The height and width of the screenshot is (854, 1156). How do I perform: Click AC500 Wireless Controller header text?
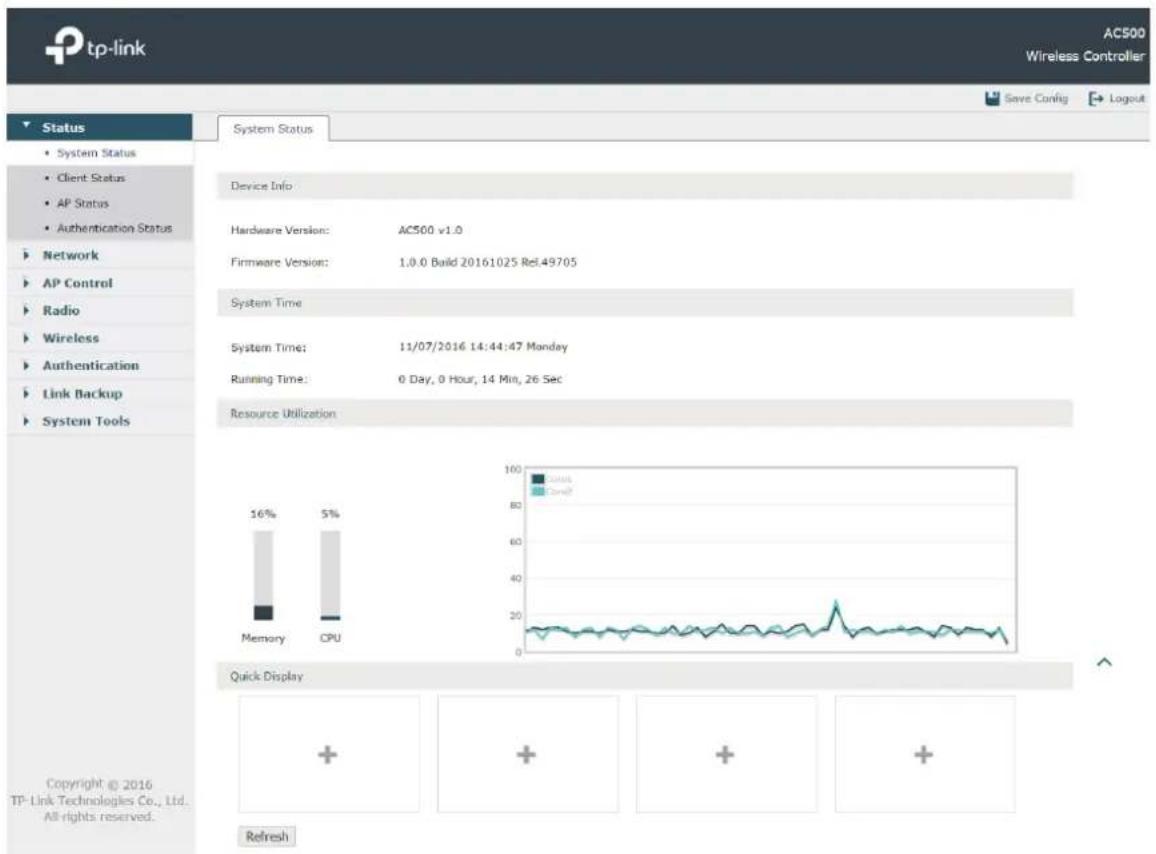pos(1085,44)
